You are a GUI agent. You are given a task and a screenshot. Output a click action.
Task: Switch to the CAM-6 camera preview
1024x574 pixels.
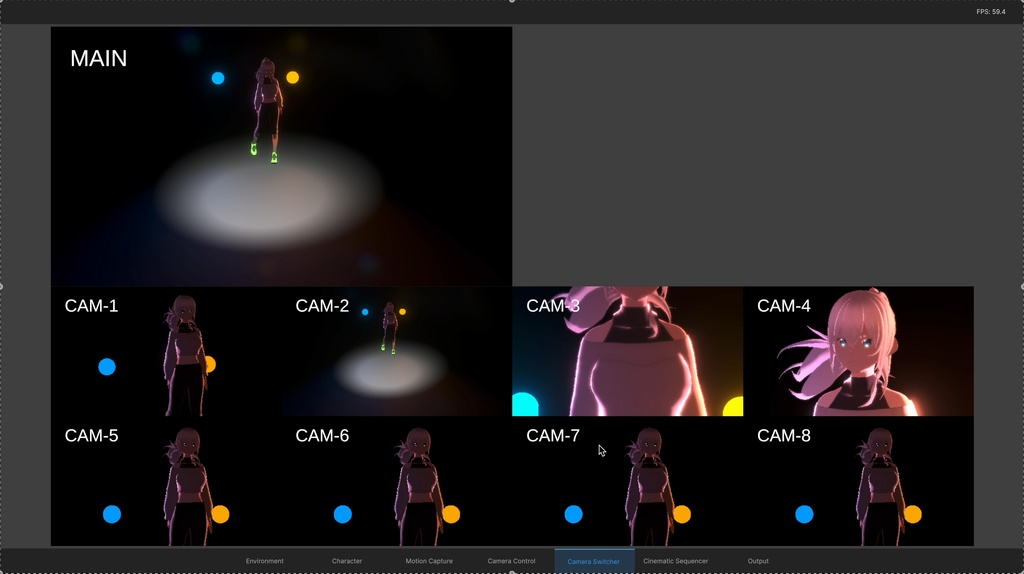click(397, 481)
